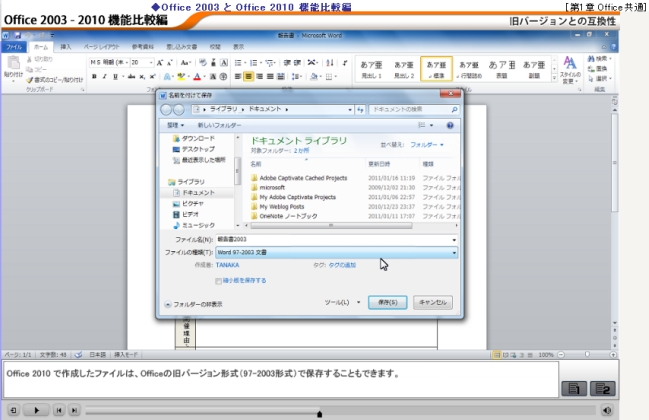Open the change styles icon
649x420 pixels.
(570, 70)
